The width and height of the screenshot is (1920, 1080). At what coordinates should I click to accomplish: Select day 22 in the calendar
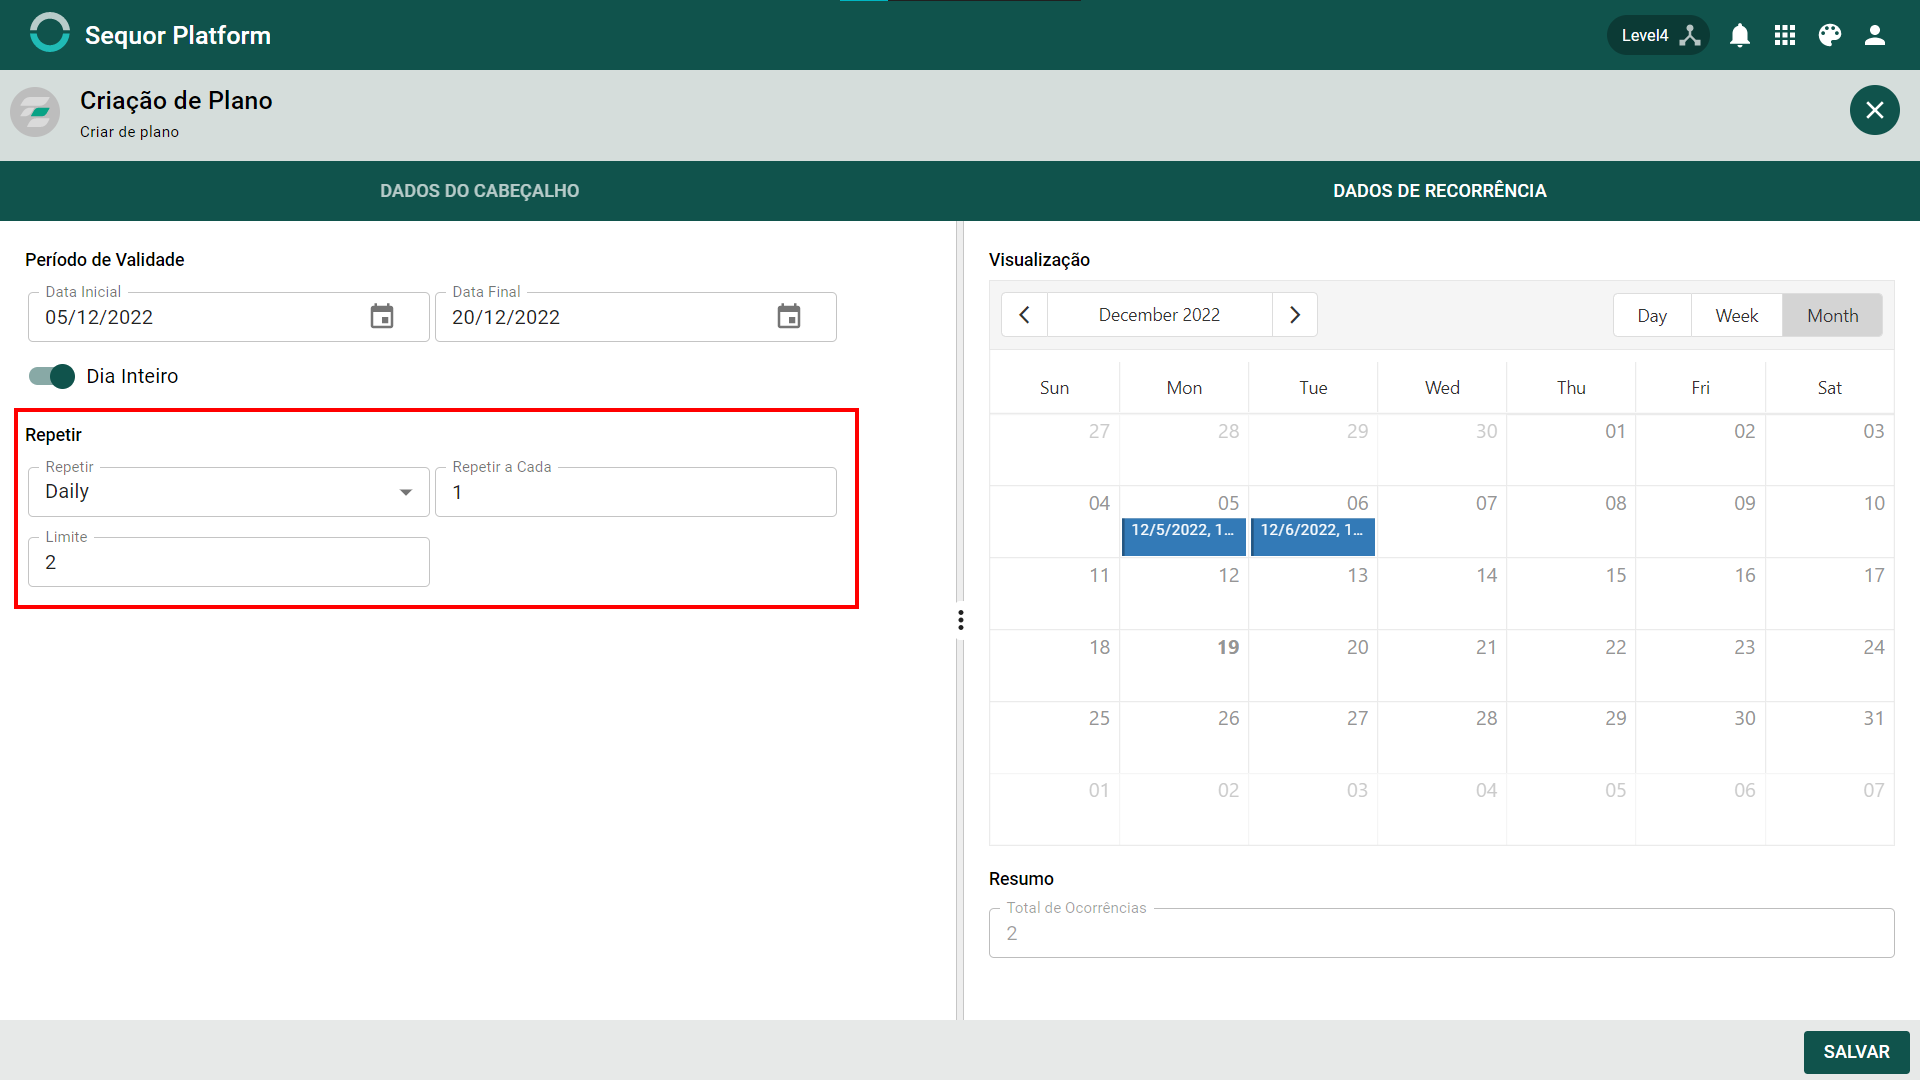[x=1571, y=665]
